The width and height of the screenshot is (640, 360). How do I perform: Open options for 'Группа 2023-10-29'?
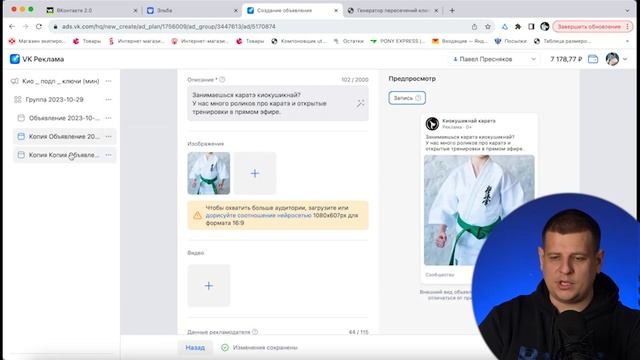(x=109, y=100)
